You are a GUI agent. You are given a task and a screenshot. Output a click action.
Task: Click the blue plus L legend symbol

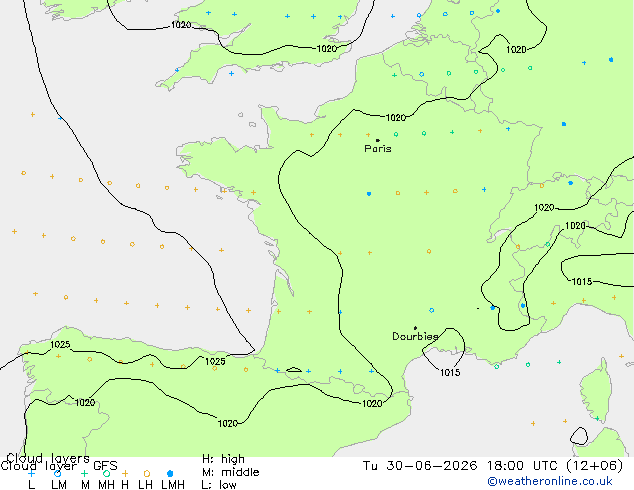pos(31,473)
